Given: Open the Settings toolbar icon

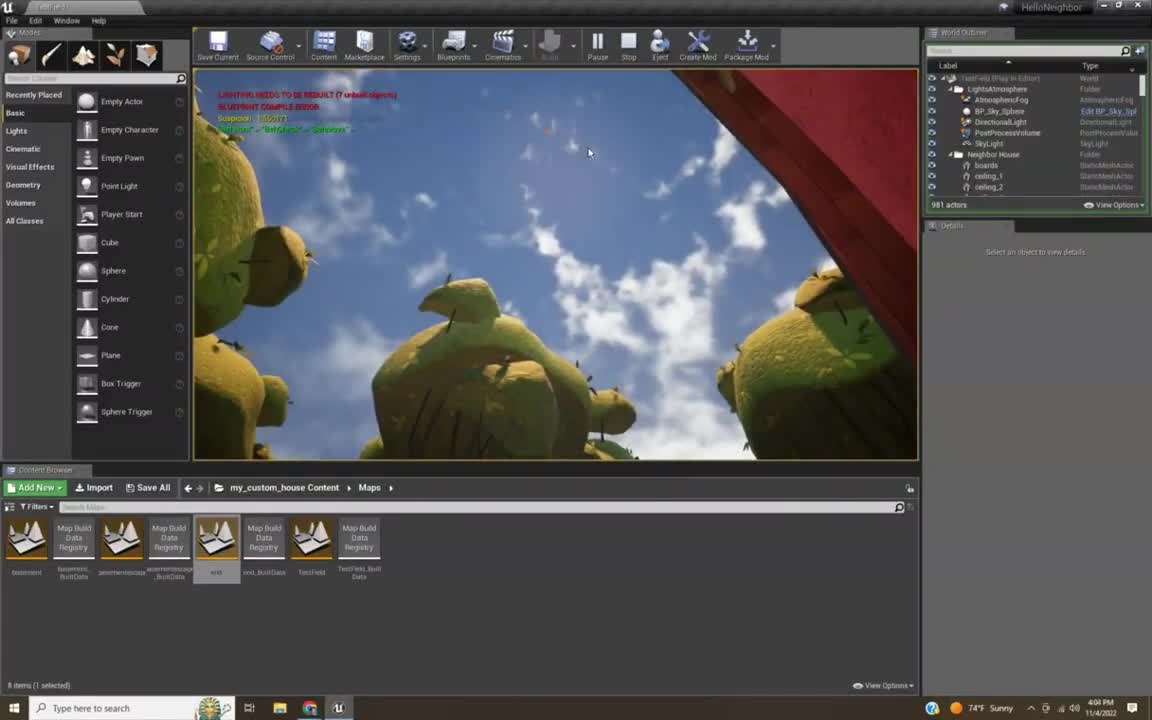Looking at the screenshot, I should (x=406, y=45).
